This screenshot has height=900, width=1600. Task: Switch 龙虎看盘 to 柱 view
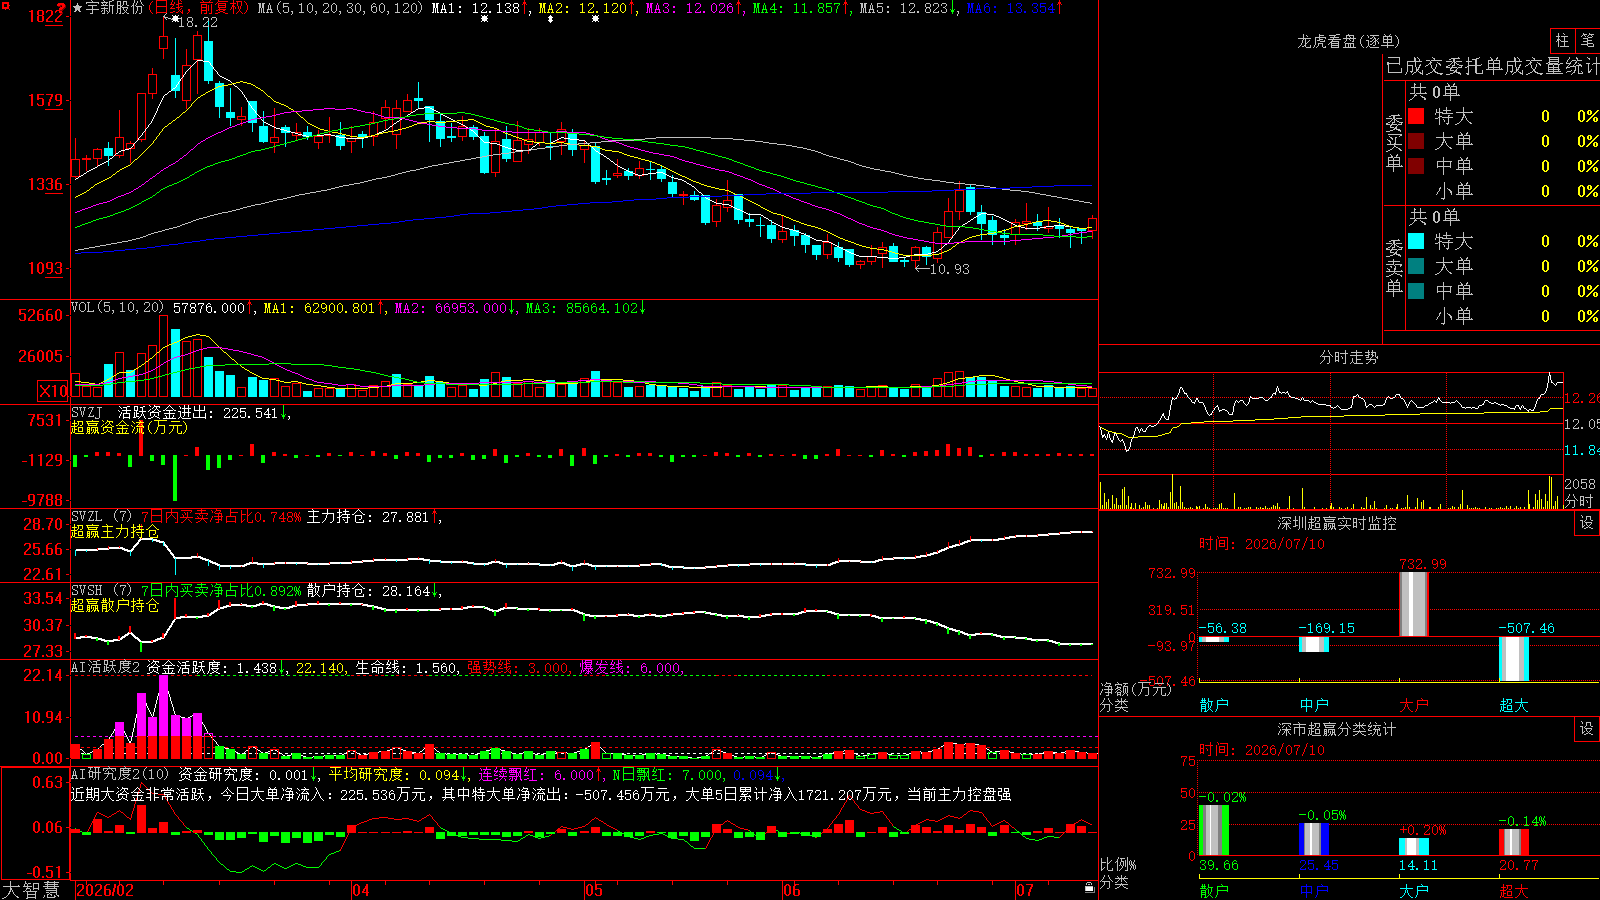[1562, 40]
